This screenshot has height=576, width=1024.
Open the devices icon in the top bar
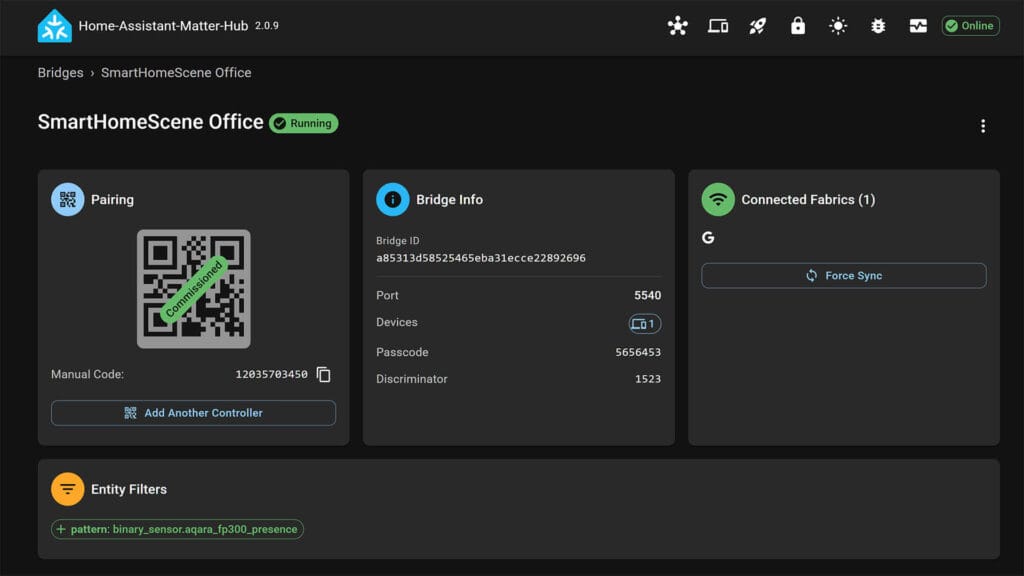717,26
